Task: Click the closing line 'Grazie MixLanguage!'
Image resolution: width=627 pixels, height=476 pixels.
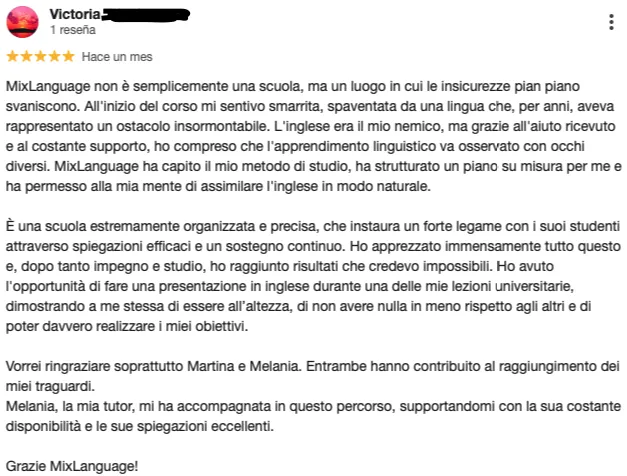Action: 72,466
